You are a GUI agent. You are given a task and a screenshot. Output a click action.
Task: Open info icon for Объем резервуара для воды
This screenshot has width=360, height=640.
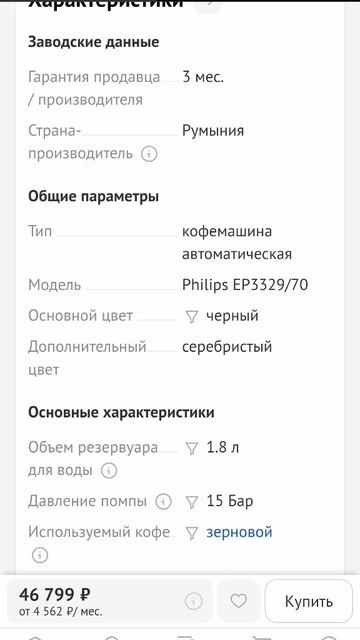109,471
